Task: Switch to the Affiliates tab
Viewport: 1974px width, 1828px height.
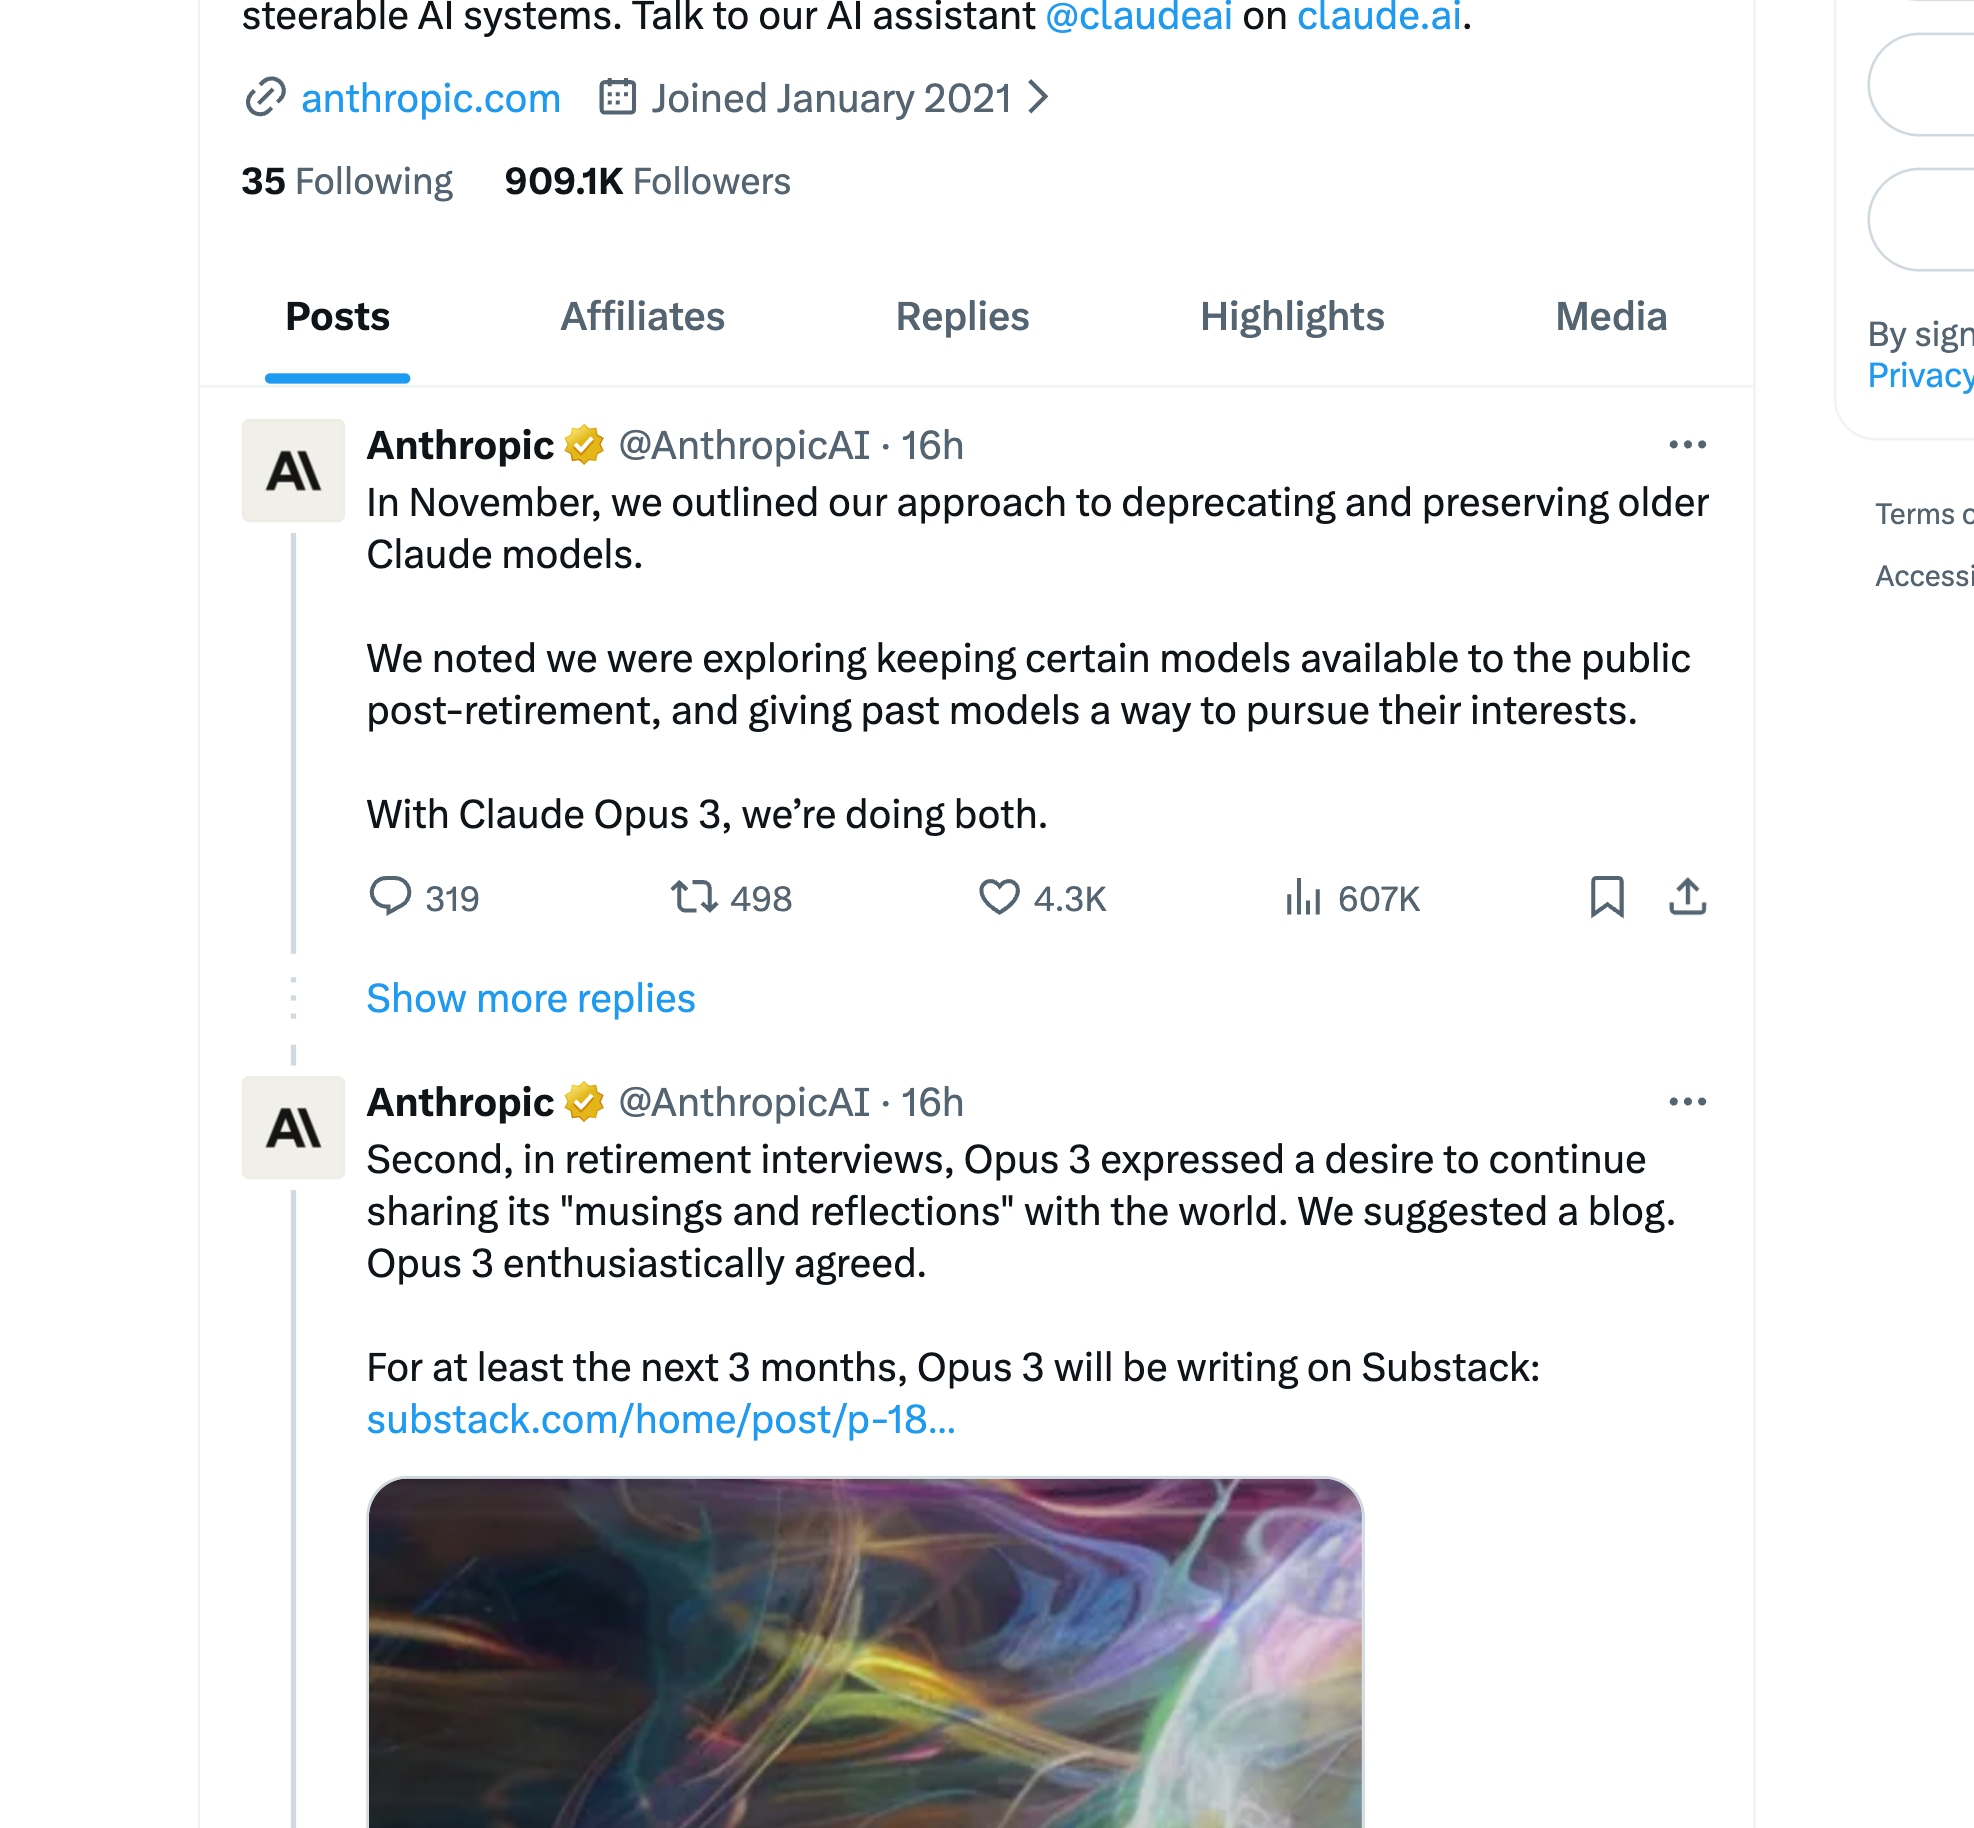Action: pyautogui.click(x=642, y=317)
